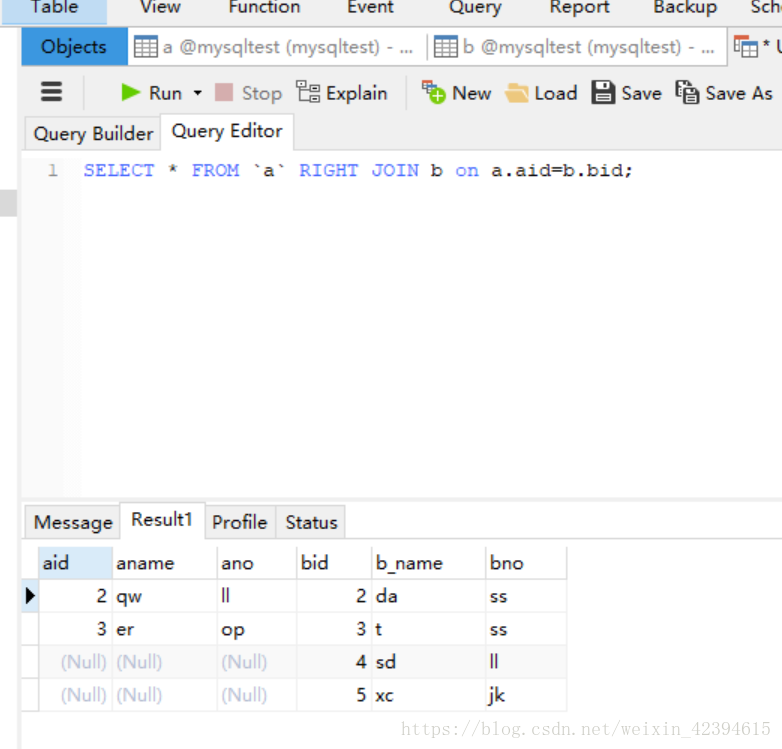Image resolution: width=782 pixels, height=749 pixels.
Task: Run the query with the green play icon
Action: (x=131, y=92)
